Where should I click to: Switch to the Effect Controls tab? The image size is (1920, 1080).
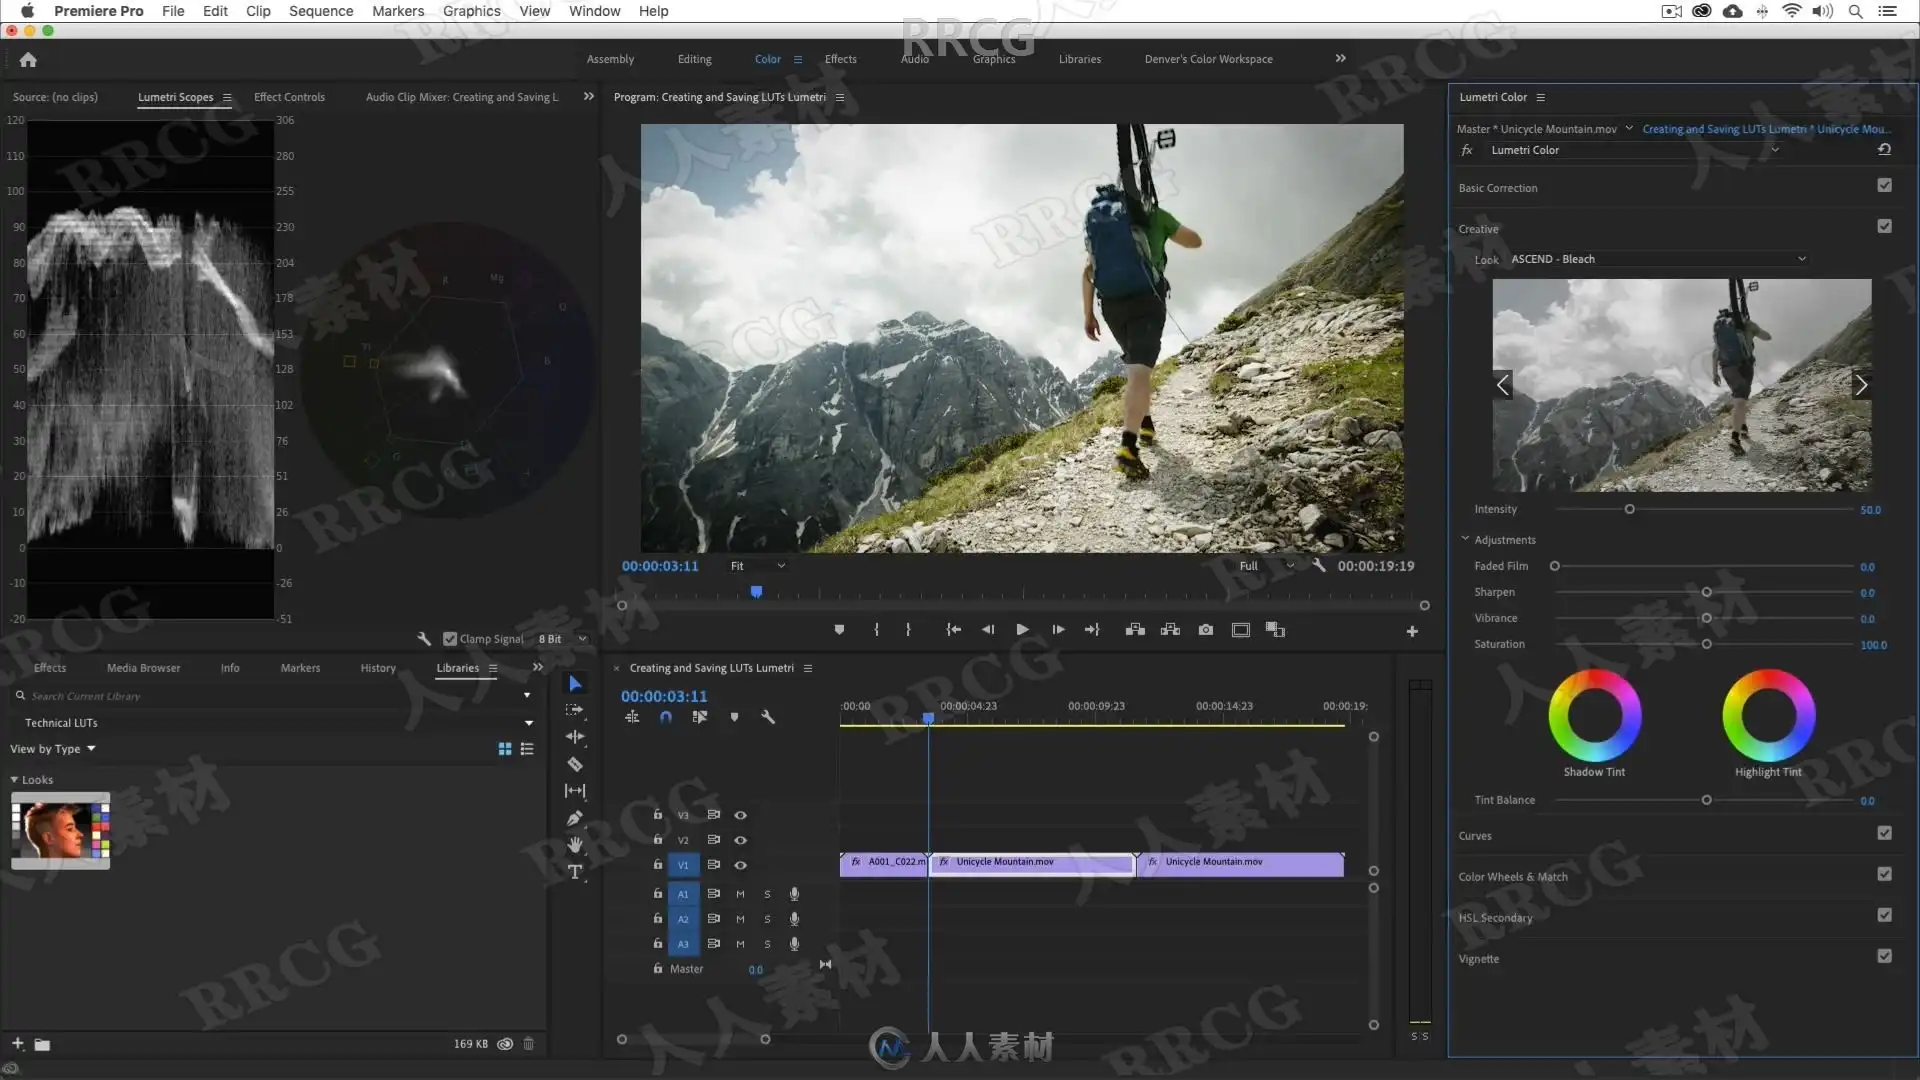(x=289, y=97)
